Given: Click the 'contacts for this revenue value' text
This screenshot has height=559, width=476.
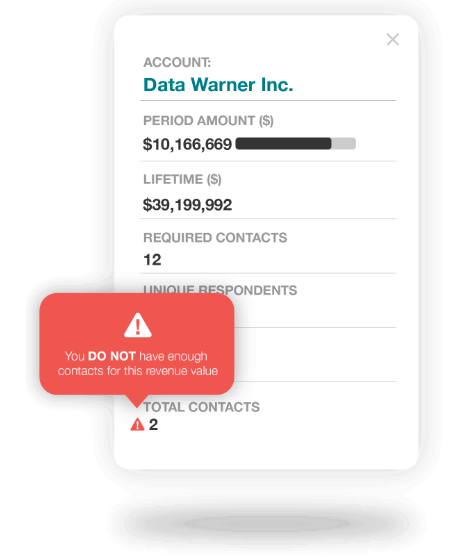Looking at the screenshot, I should [x=138, y=371].
